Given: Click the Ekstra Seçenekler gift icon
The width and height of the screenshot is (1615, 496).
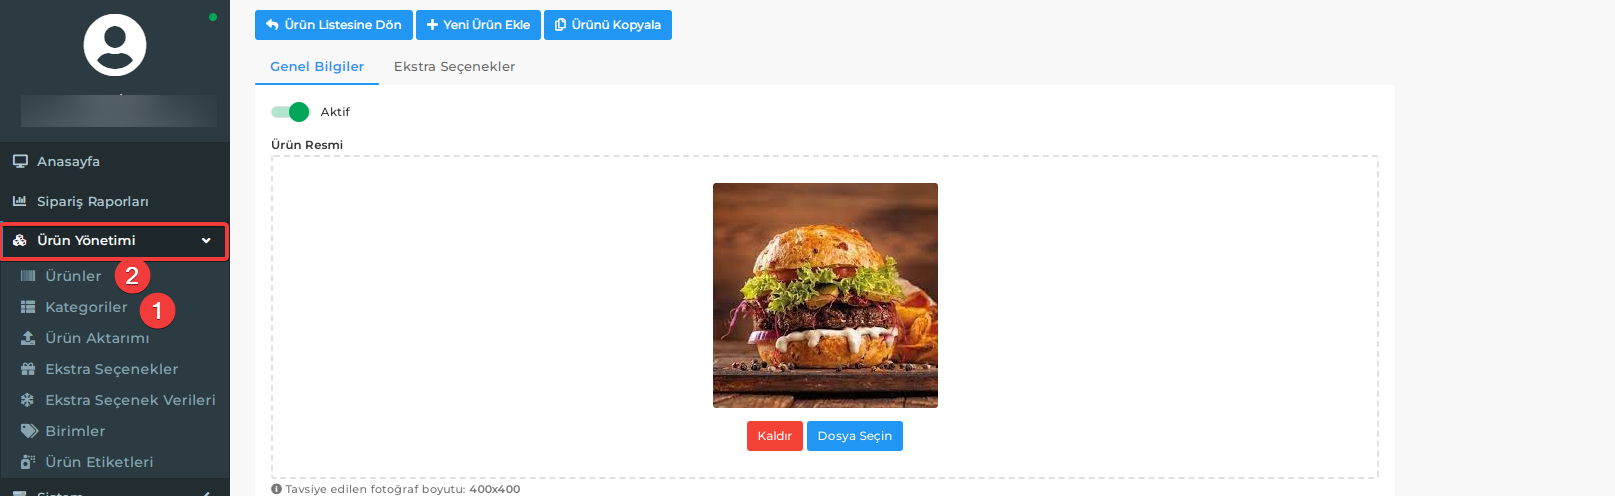Looking at the screenshot, I should coord(28,369).
